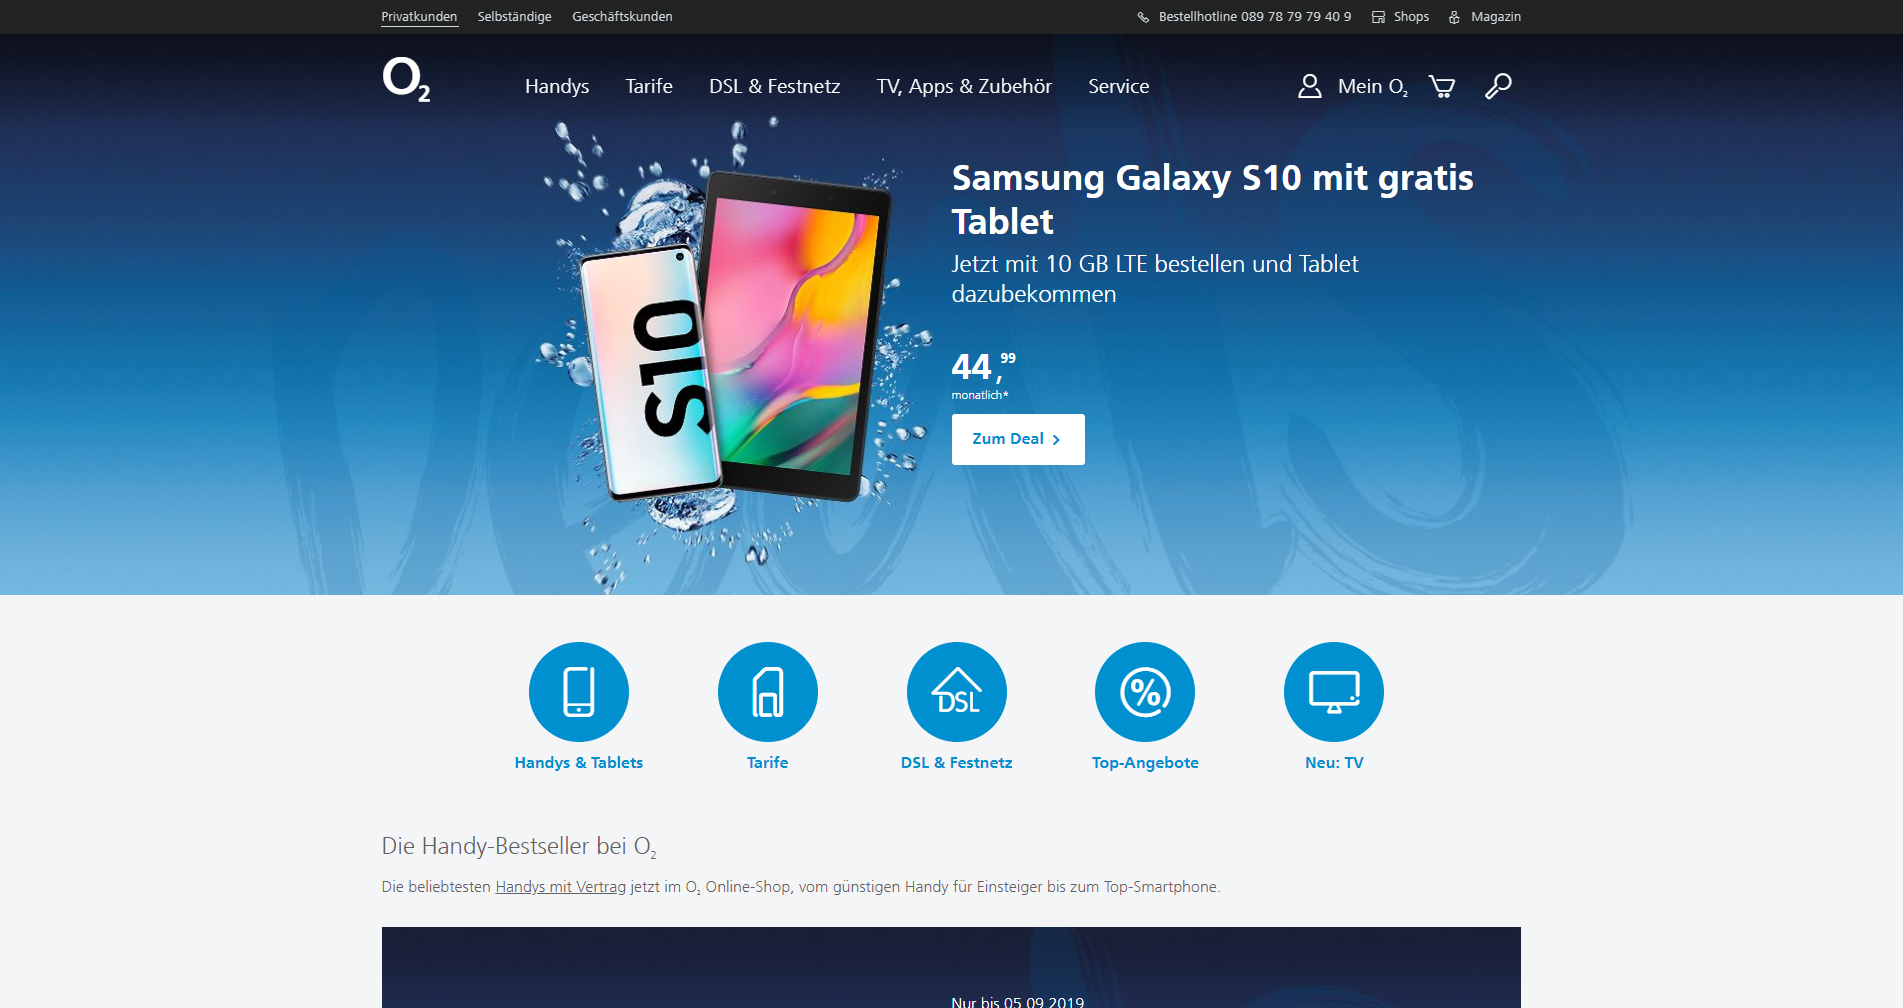Open the Service menu
The height and width of the screenshot is (1008, 1903).
(x=1119, y=86)
